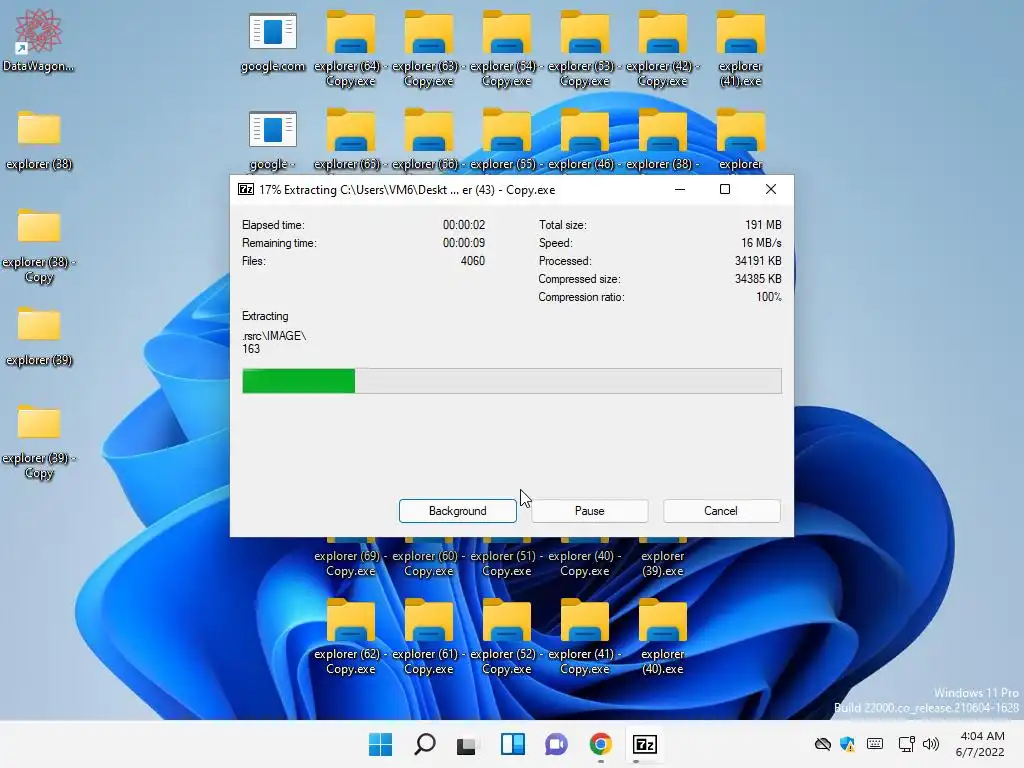
Task: Click the touch keyboard tray icon
Action: coord(875,744)
